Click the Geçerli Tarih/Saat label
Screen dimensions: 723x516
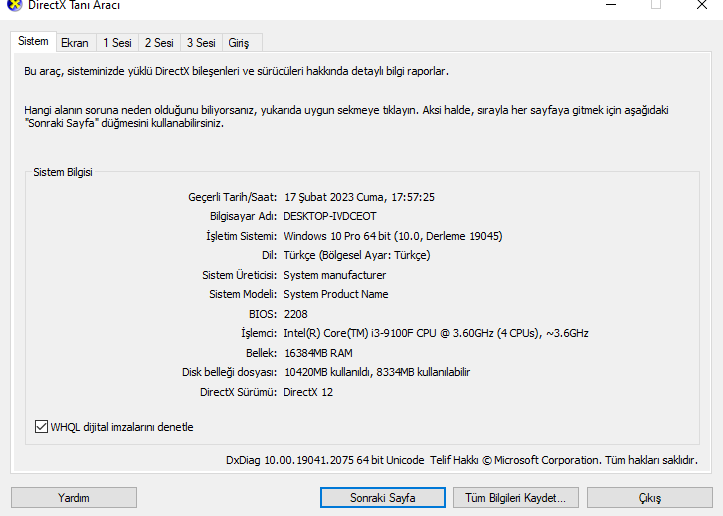click(232, 197)
